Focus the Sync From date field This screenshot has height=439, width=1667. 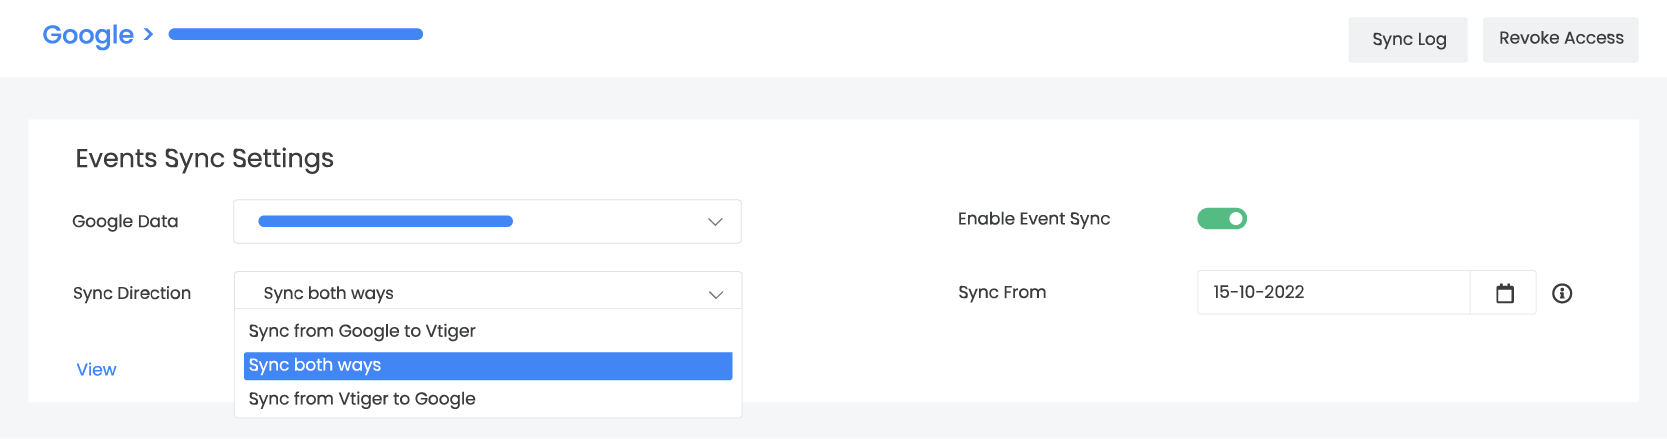[x=1332, y=293]
